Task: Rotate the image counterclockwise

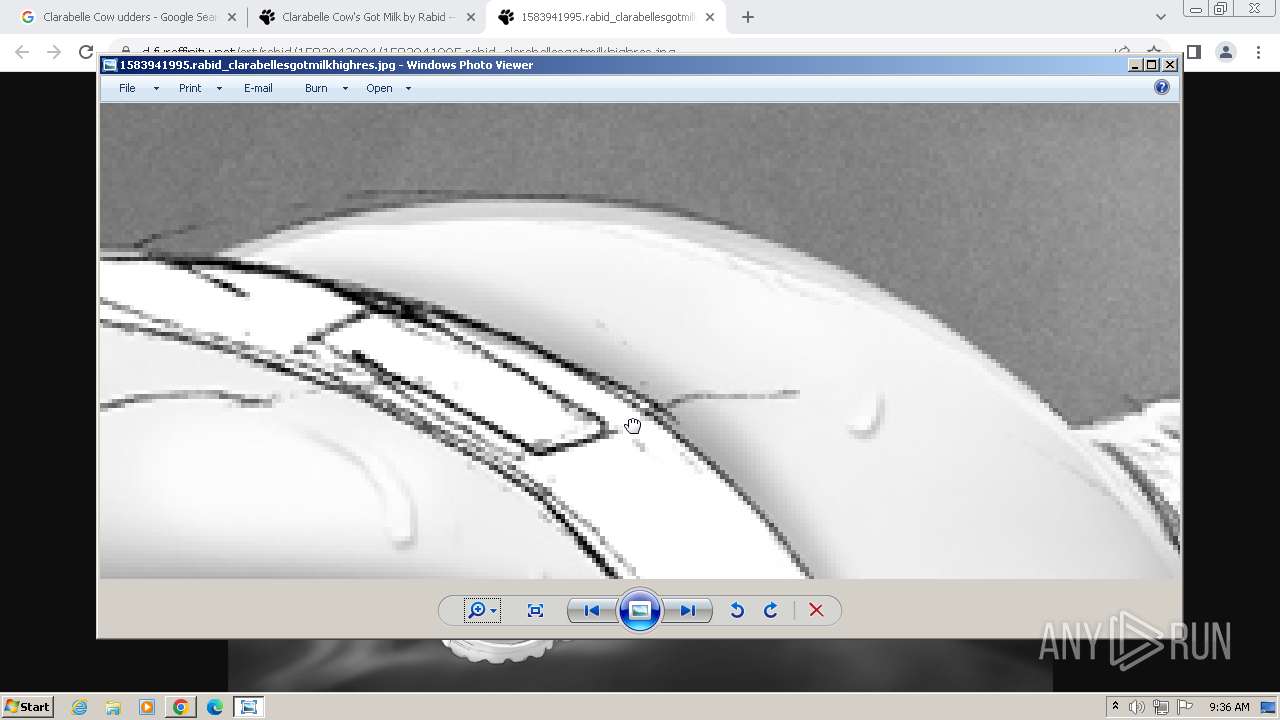Action: point(737,611)
